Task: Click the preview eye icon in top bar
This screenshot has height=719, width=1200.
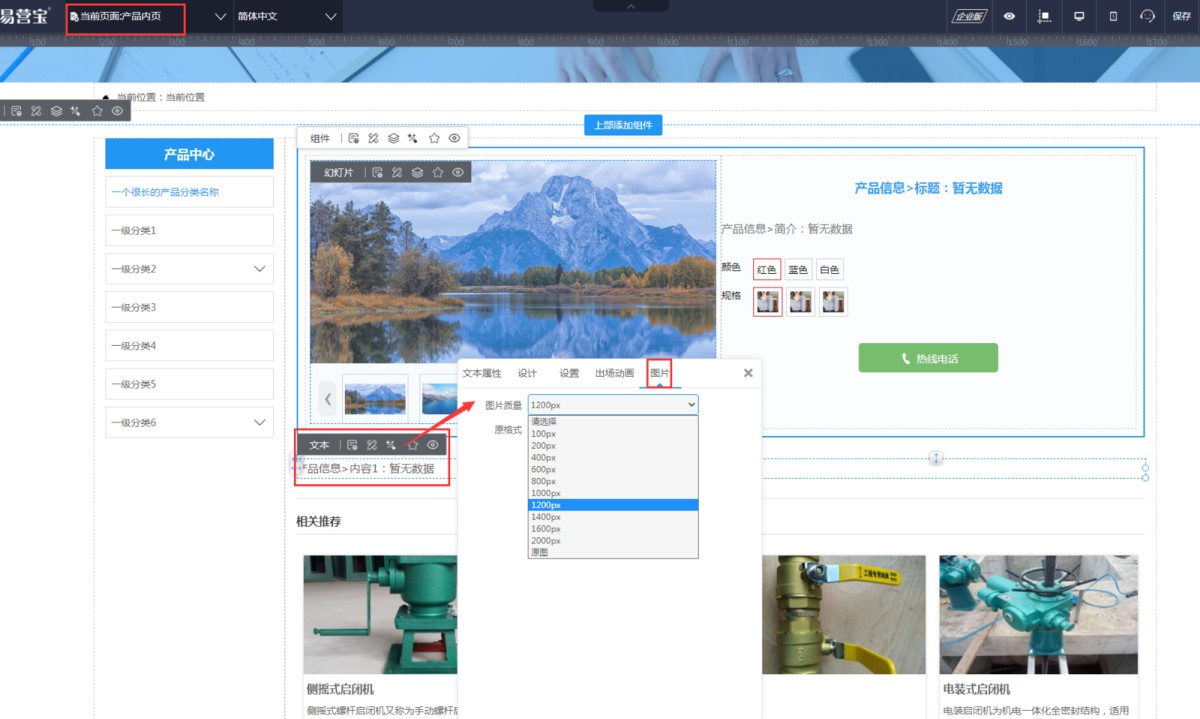Action: click(x=1010, y=16)
